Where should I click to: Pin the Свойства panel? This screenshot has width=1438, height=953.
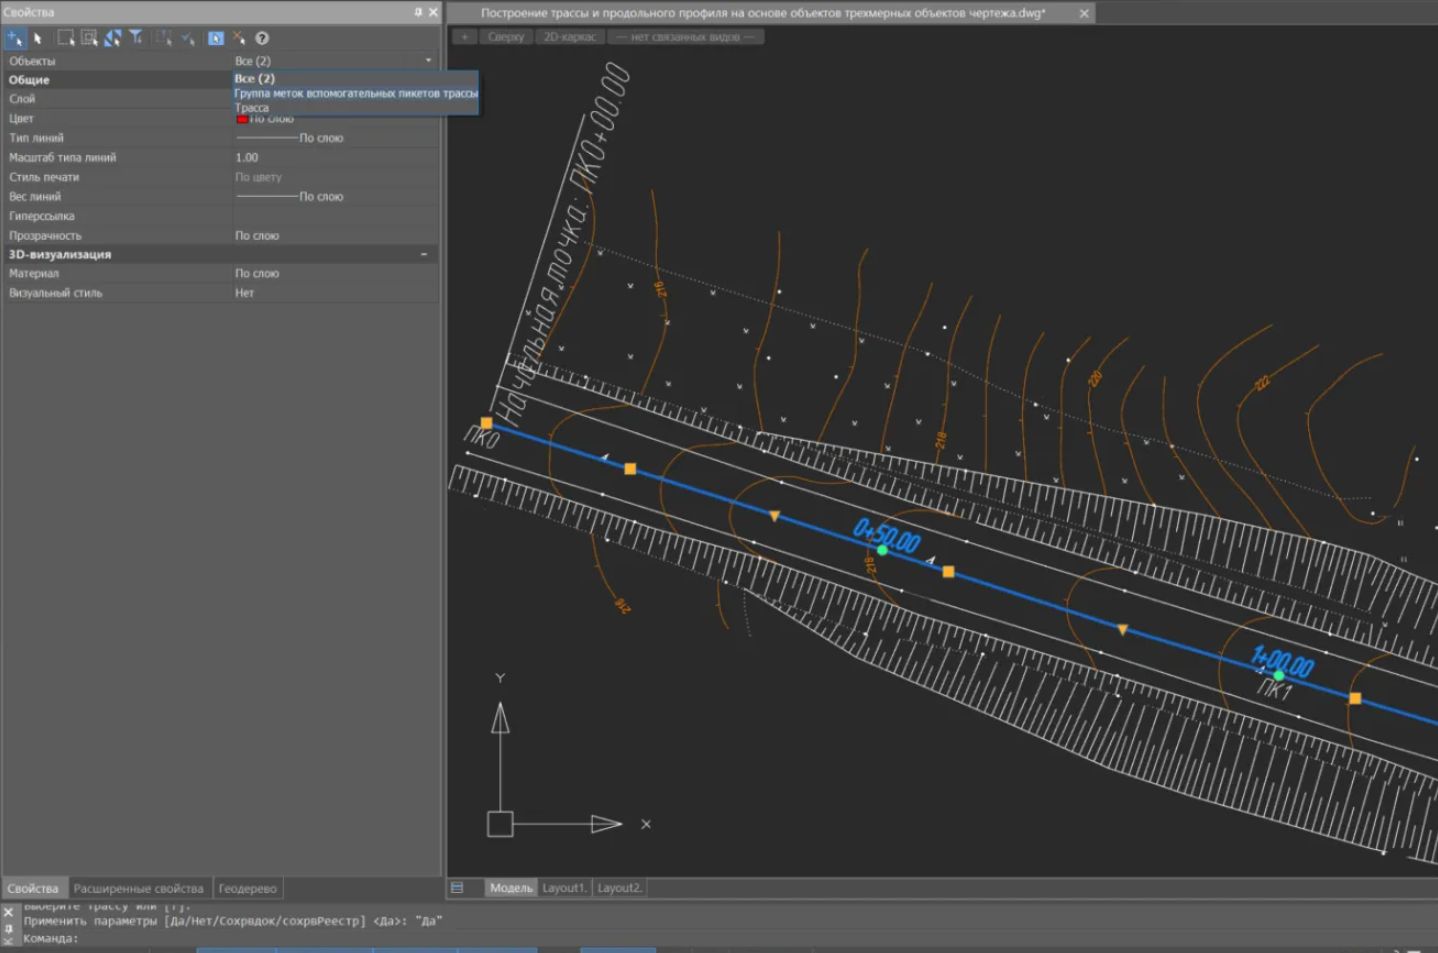418,13
